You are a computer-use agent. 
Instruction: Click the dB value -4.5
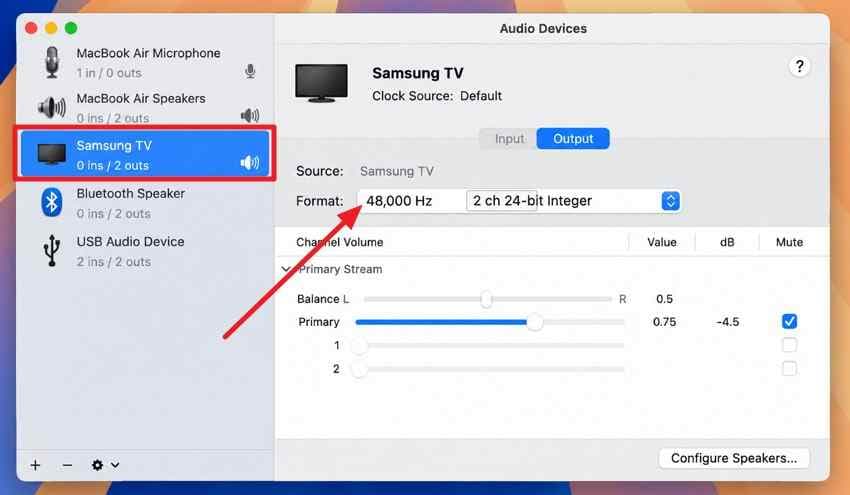(x=727, y=322)
